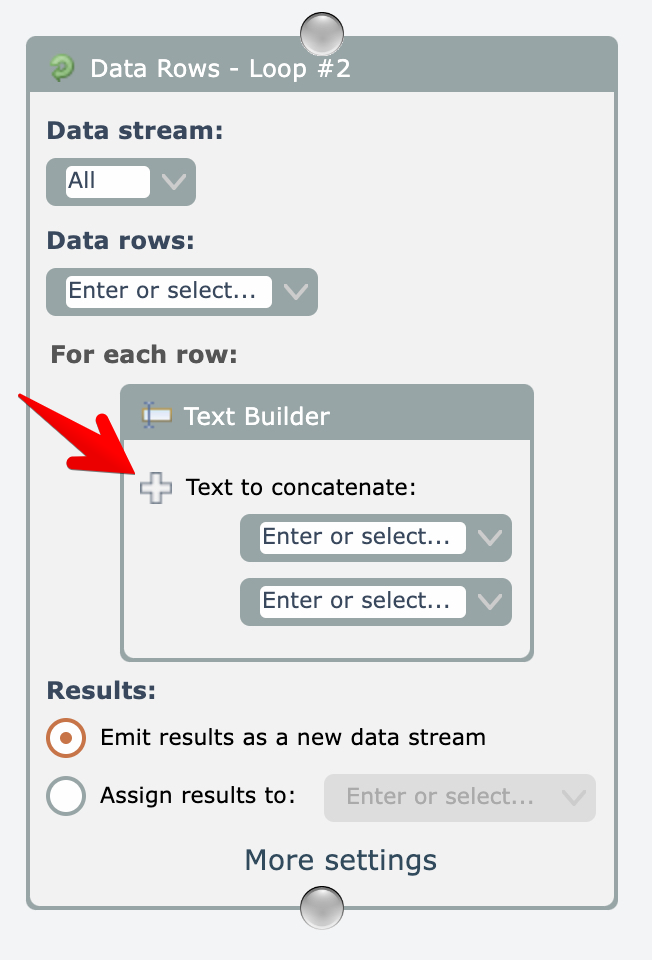Open second Text to concatenate dropdown arrow
This screenshot has width=652, height=960.
tap(490, 602)
